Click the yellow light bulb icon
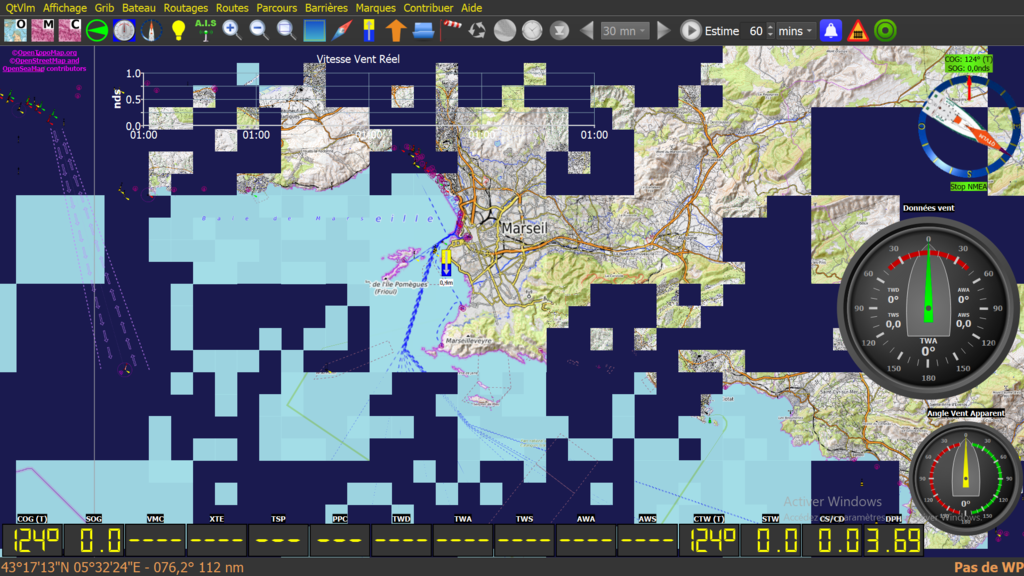This screenshot has width=1024, height=576. pos(178,31)
